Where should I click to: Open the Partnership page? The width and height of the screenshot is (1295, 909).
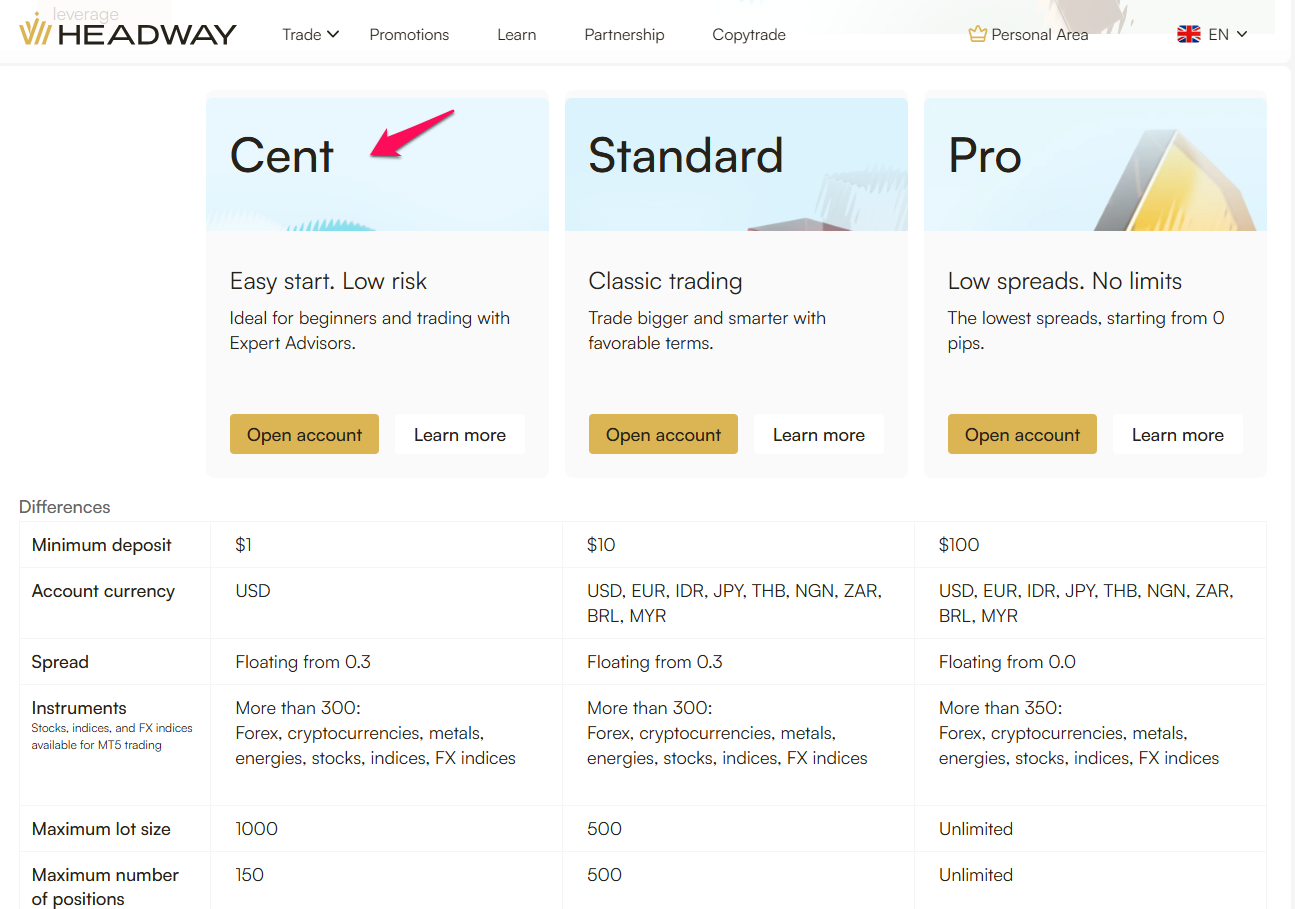pyautogui.click(x=624, y=34)
